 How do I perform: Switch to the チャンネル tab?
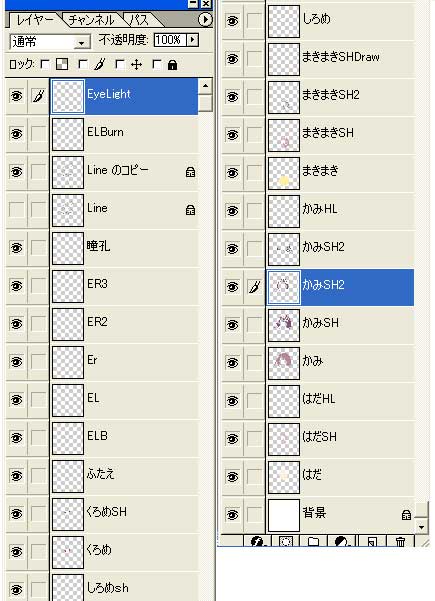91,20
